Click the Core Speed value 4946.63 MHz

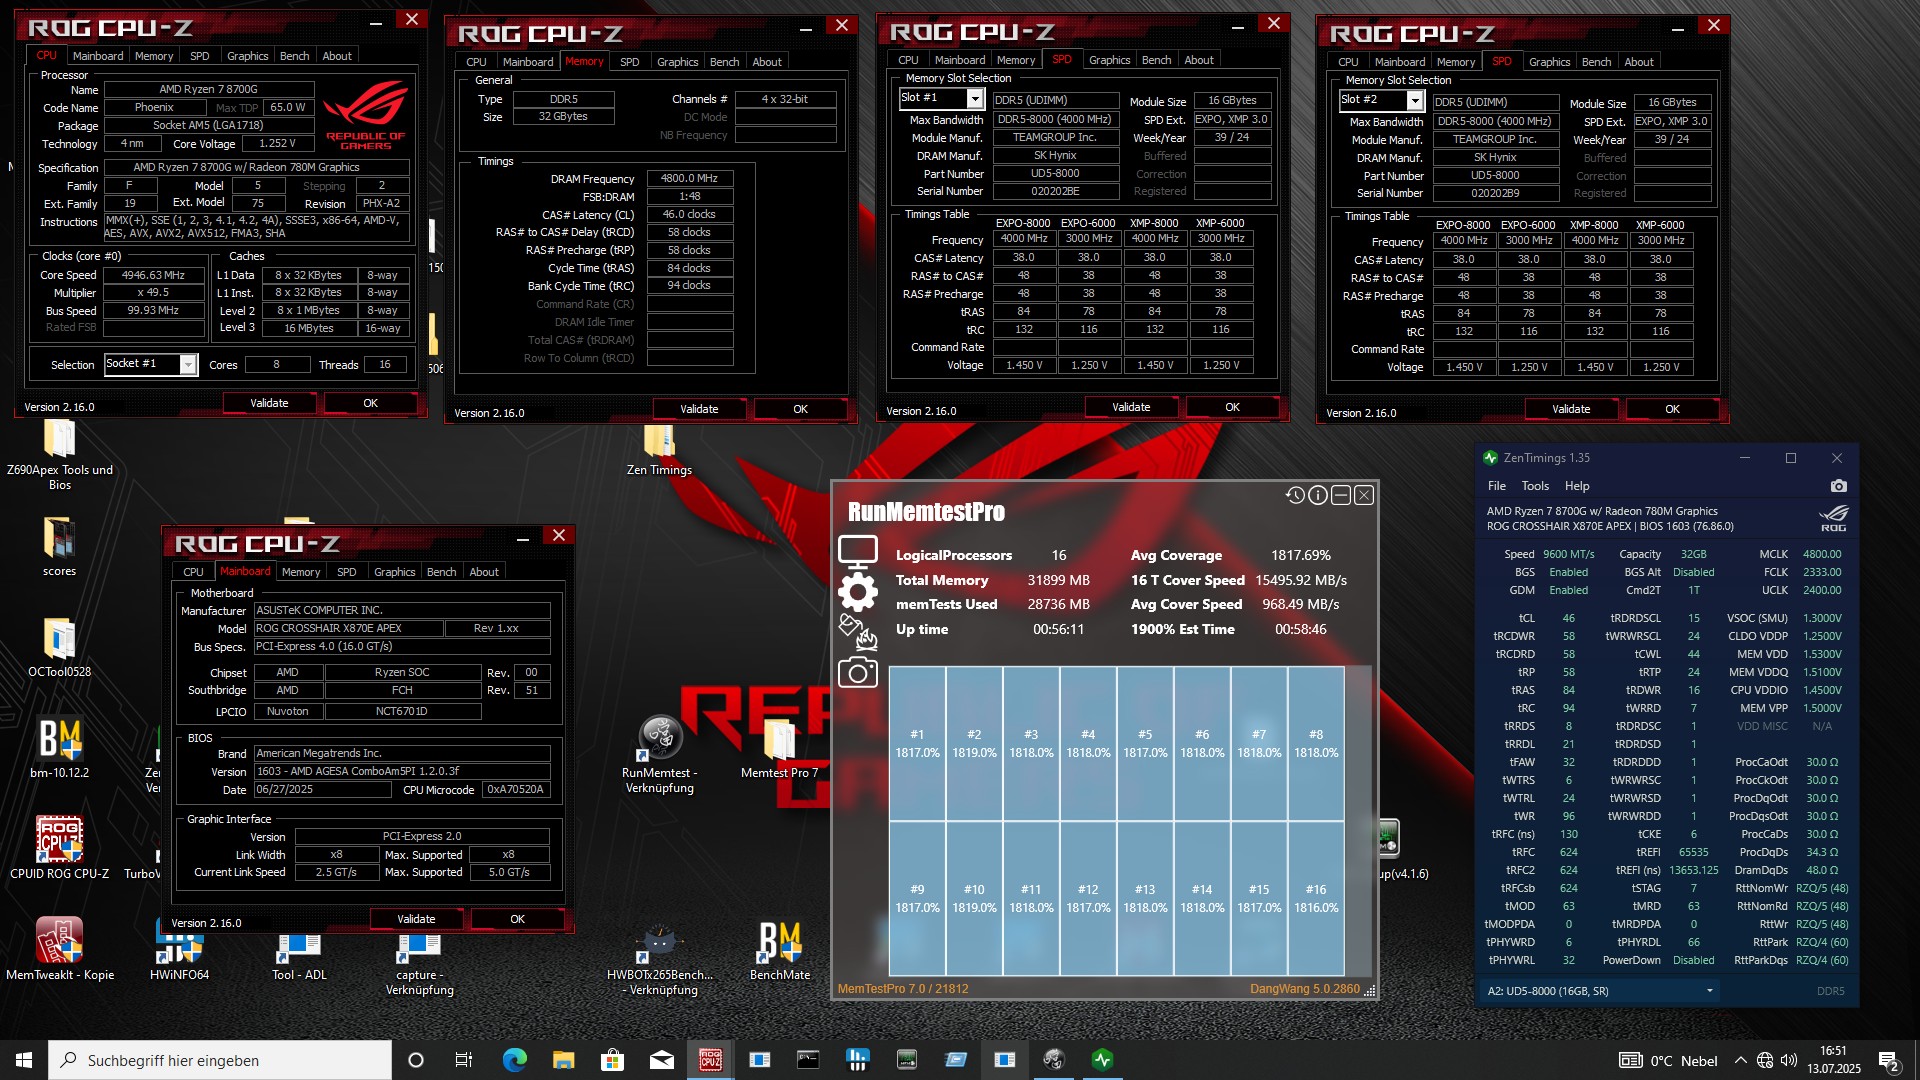tap(153, 275)
